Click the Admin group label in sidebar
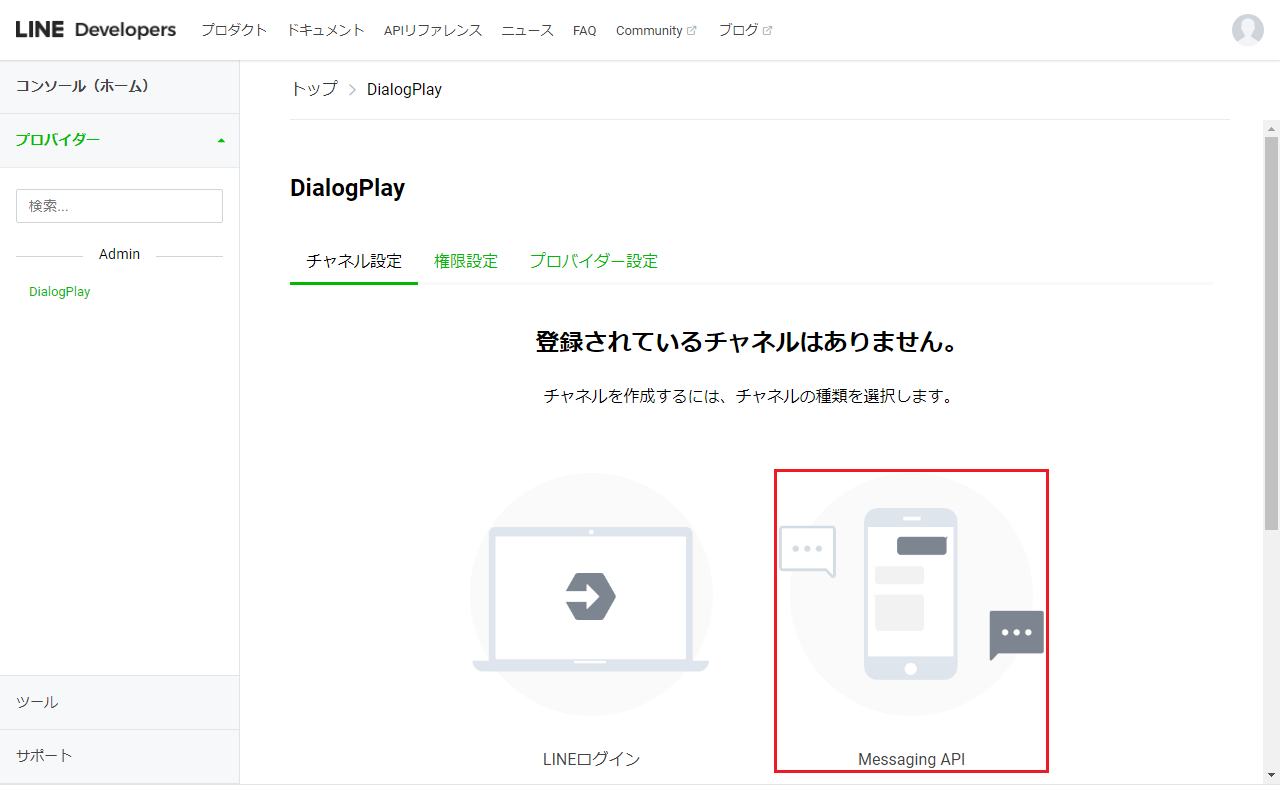The width and height of the screenshot is (1280, 785). coord(120,254)
